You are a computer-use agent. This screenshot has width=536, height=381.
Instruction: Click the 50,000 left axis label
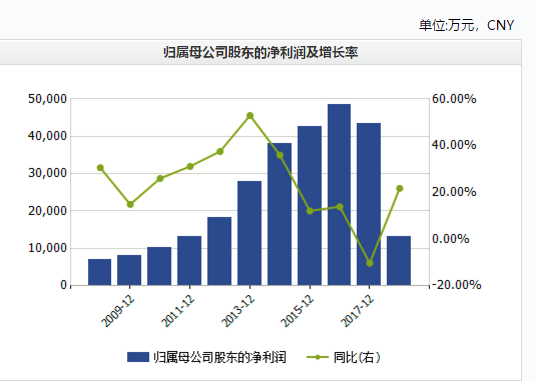pyautogui.click(x=48, y=99)
